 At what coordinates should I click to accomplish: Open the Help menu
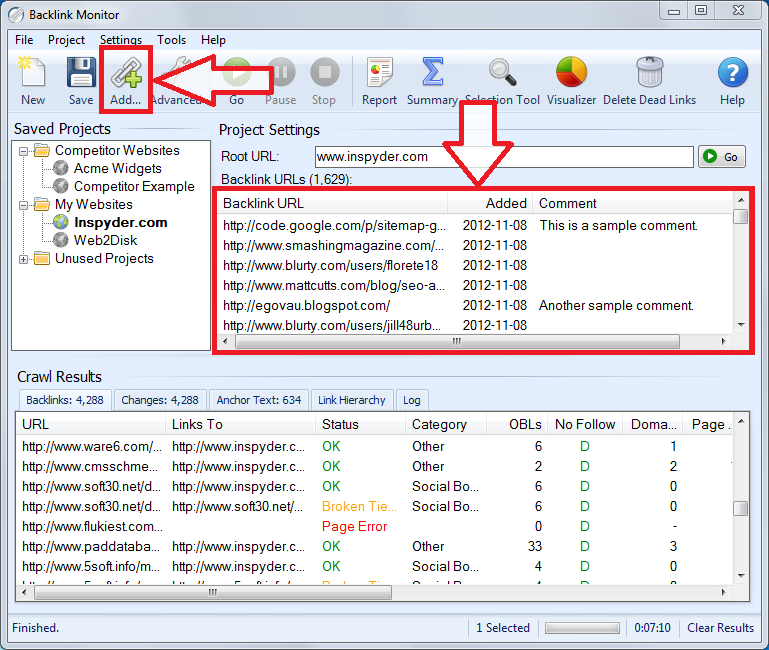[x=213, y=40]
